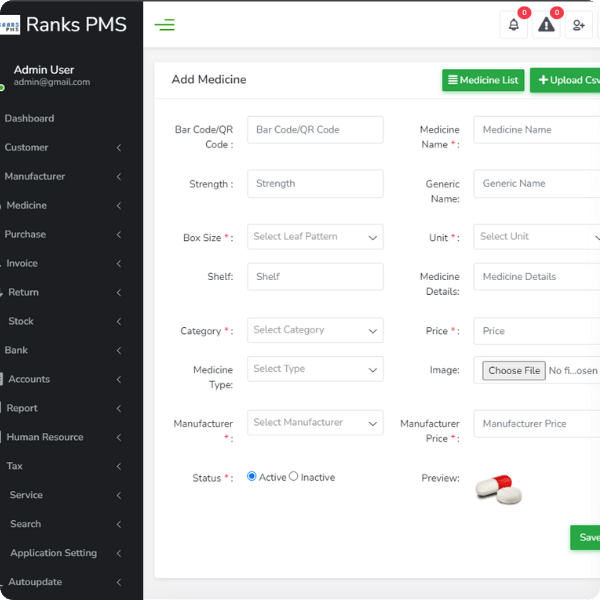The width and height of the screenshot is (600, 600).
Task: Open the Select Manufacturer dropdown
Action: (315, 423)
